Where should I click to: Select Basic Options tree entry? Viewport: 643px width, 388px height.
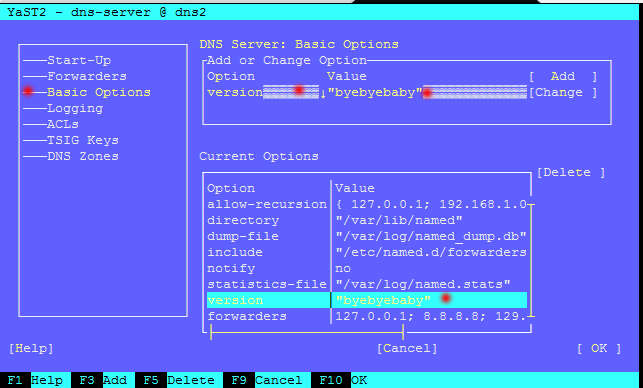tap(99, 92)
